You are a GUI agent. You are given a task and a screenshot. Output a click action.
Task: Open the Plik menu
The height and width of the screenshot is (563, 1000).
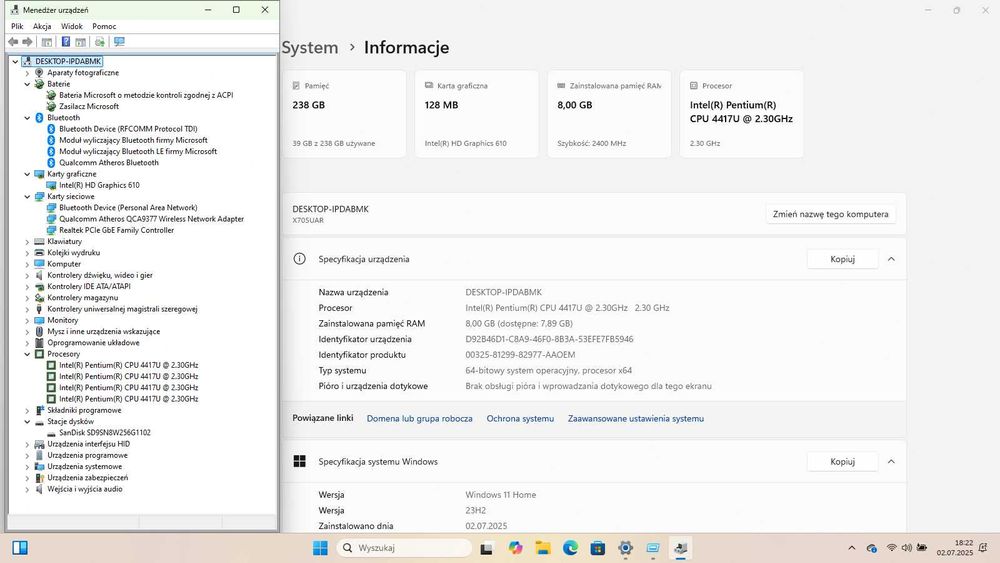click(x=17, y=26)
